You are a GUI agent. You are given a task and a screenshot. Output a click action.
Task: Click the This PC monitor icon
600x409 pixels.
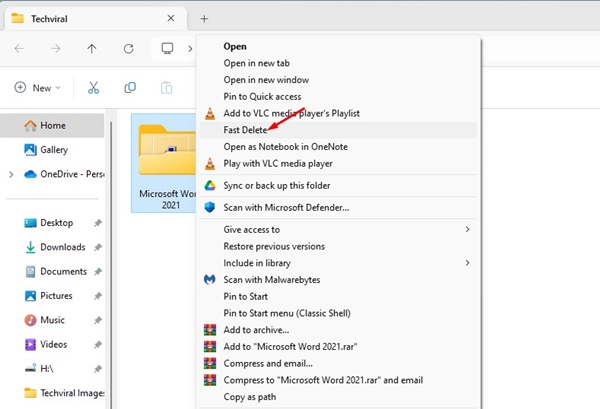point(167,49)
